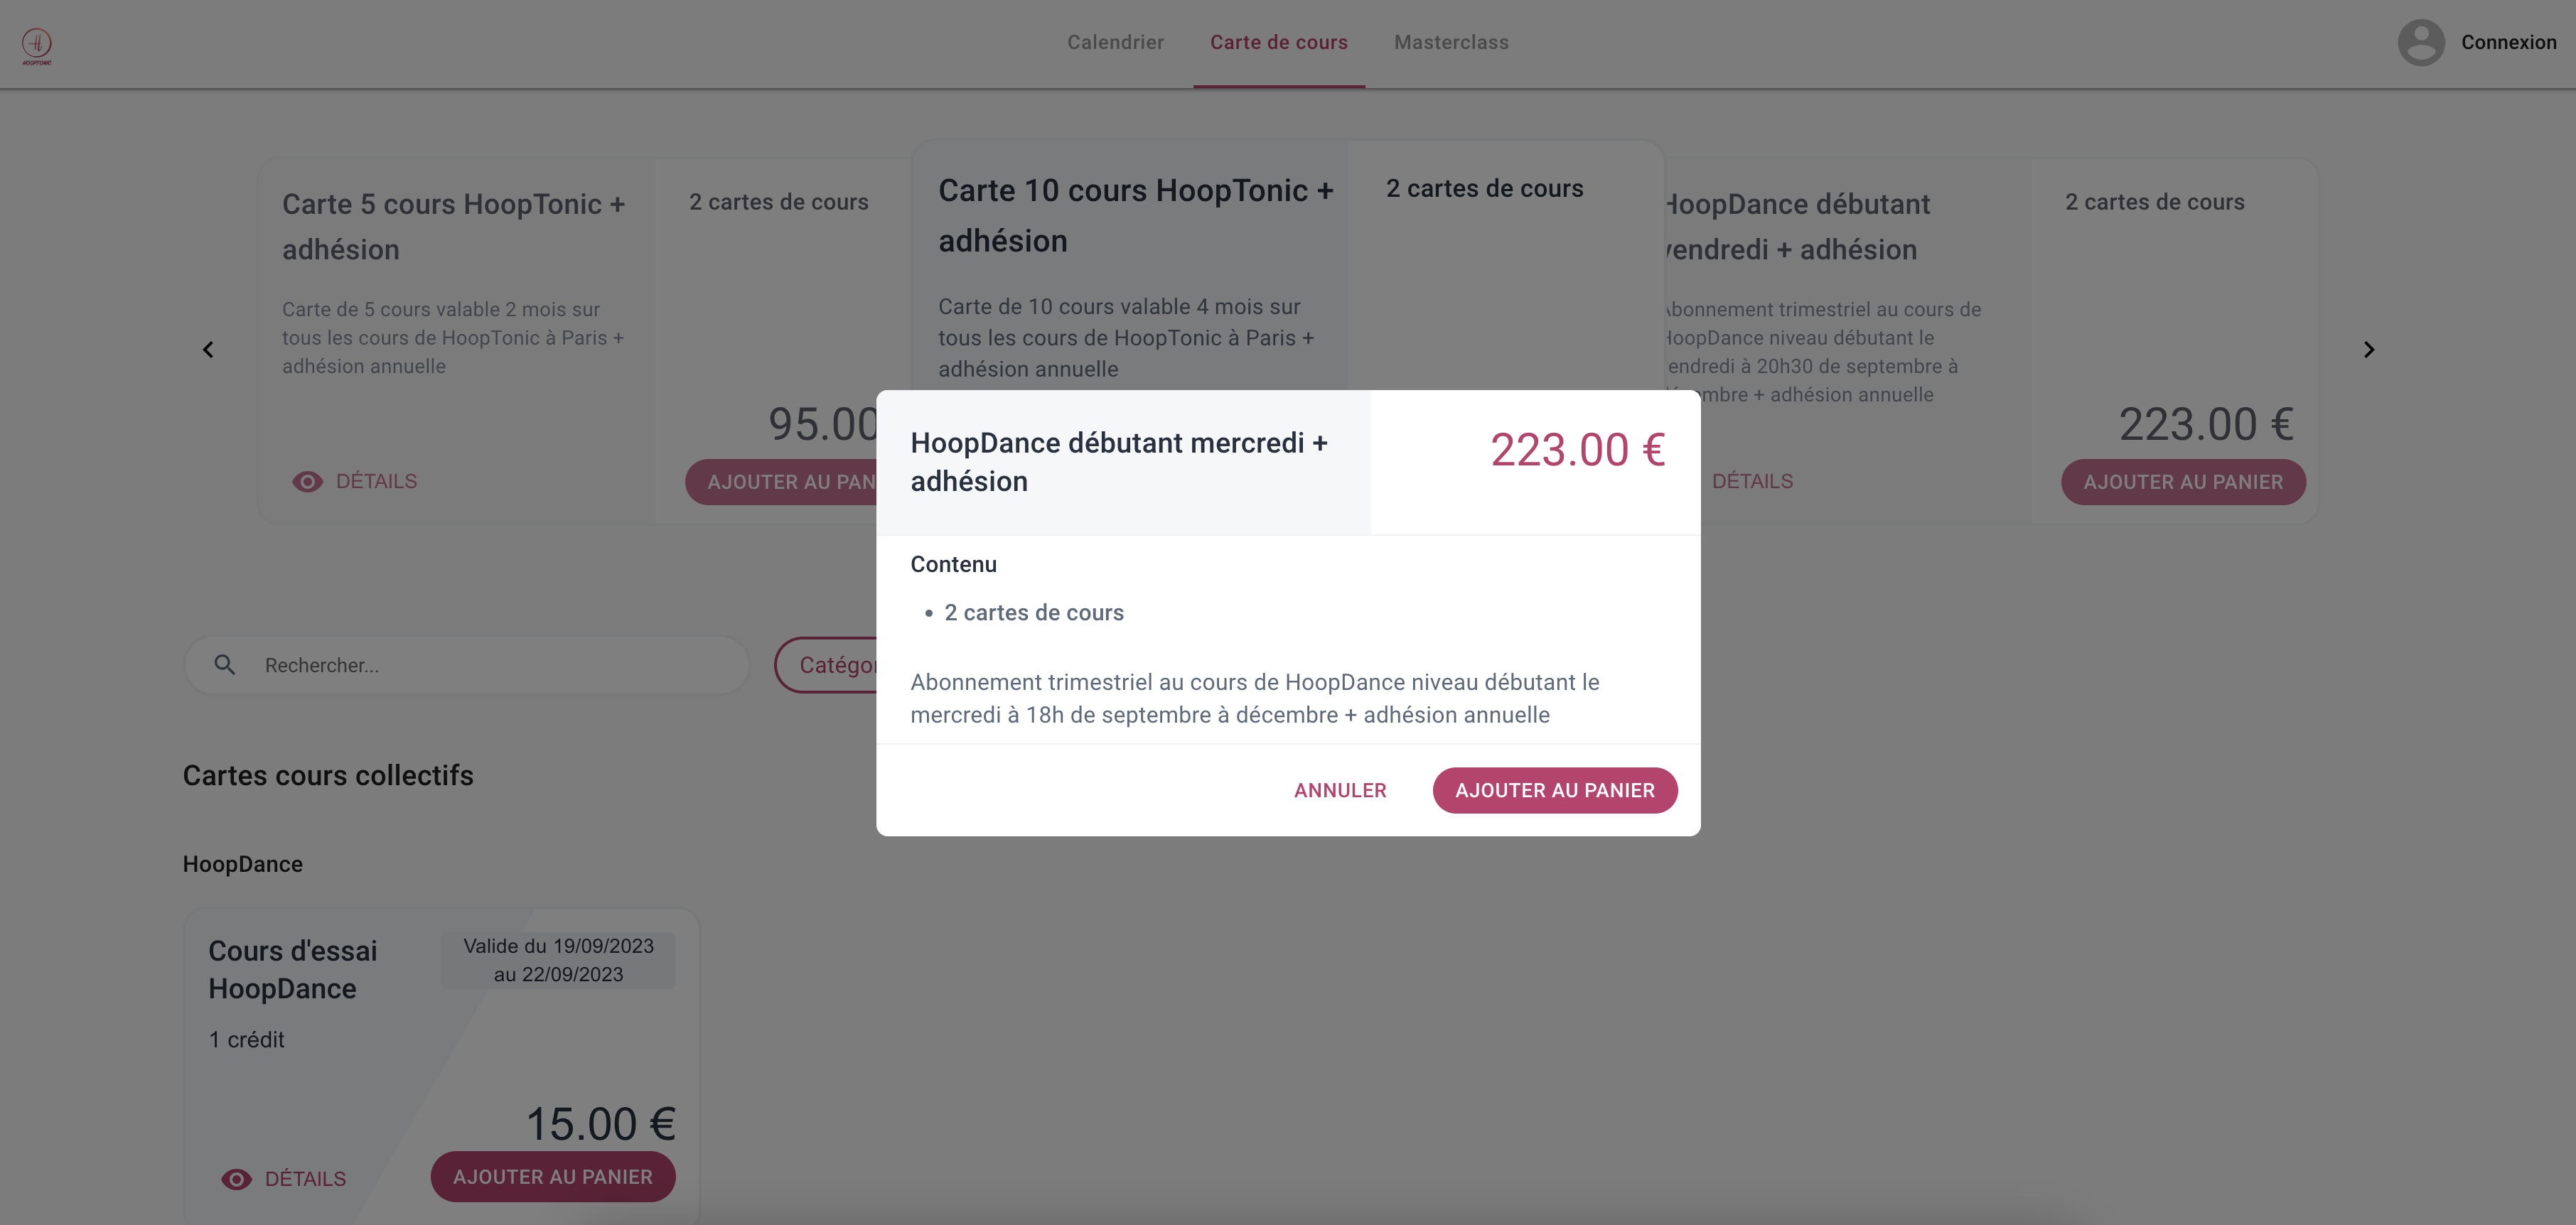Advance carousel with the right arrow
2576x1225 pixels.
click(x=2368, y=350)
